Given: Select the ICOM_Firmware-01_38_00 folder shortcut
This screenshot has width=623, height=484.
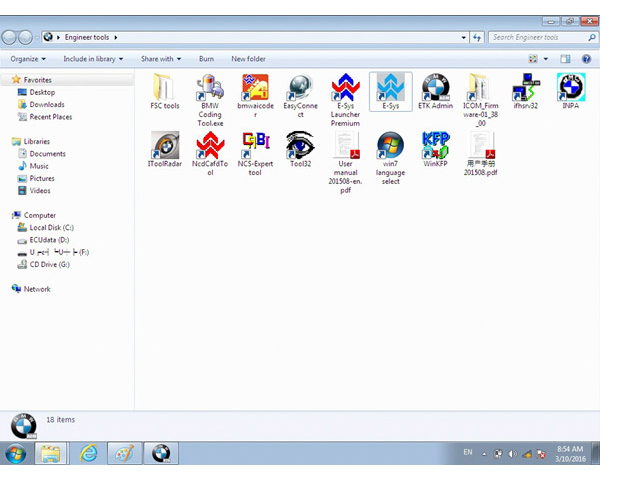Looking at the screenshot, I should [x=480, y=100].
